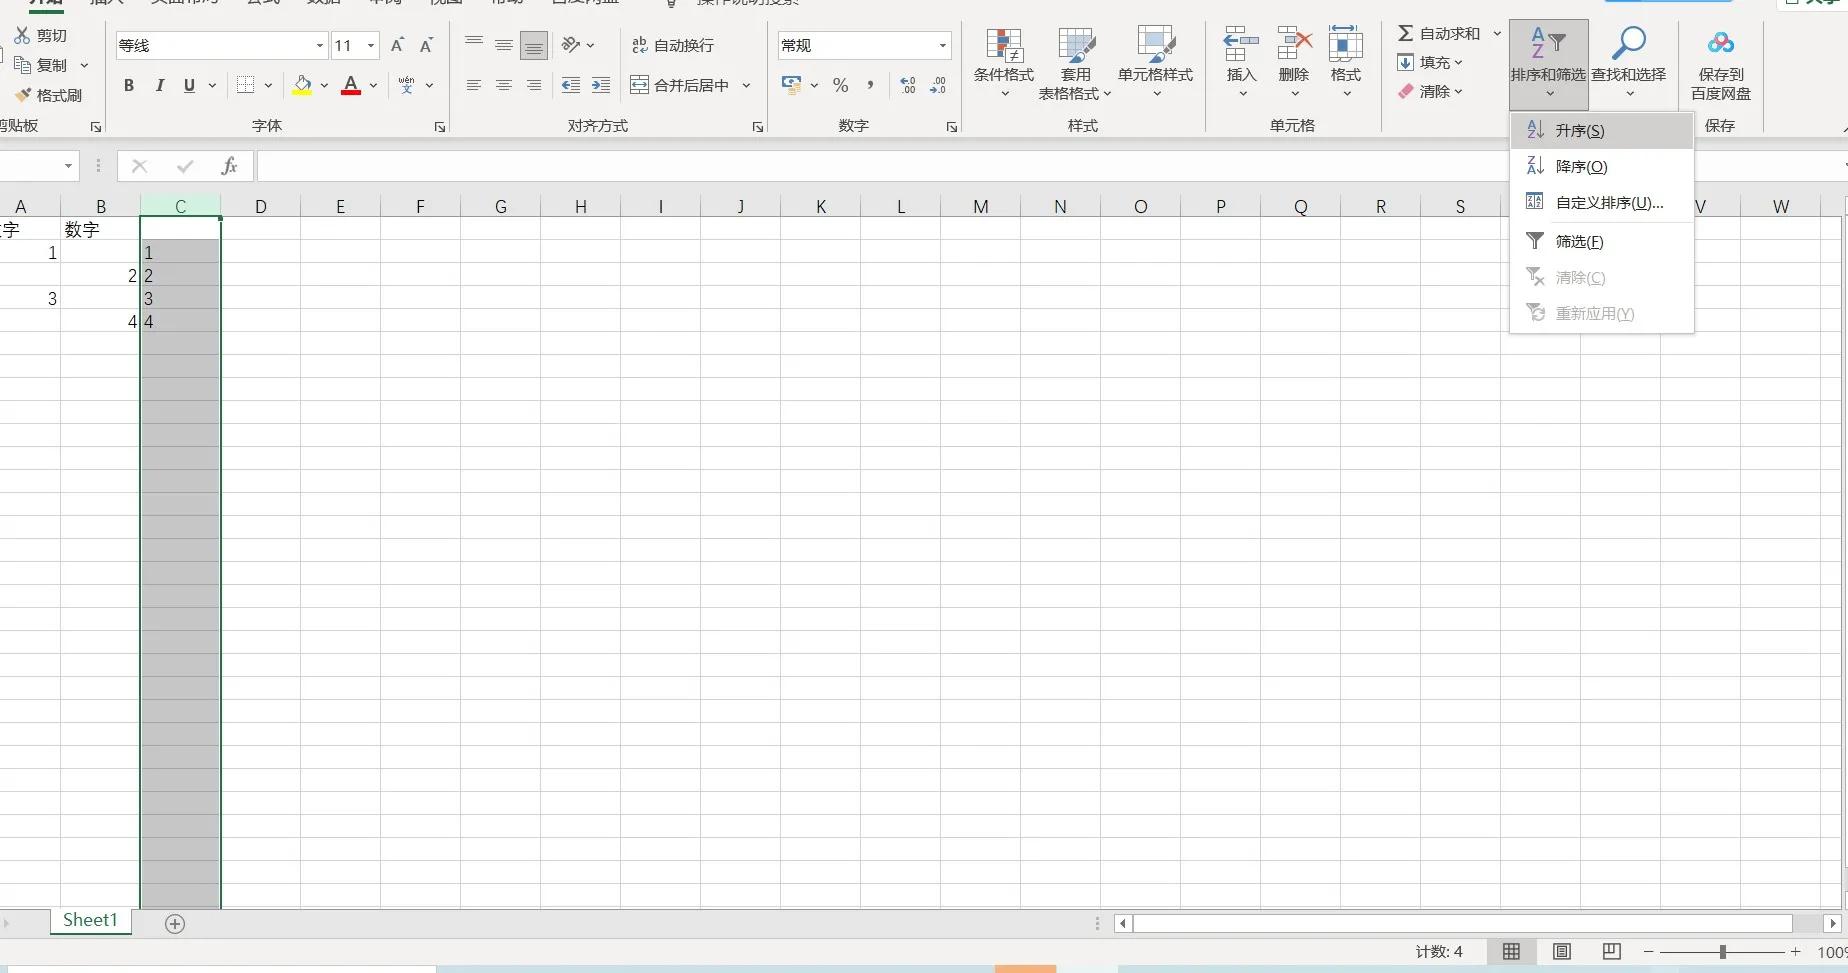Select column D header

tap(260, 207)
